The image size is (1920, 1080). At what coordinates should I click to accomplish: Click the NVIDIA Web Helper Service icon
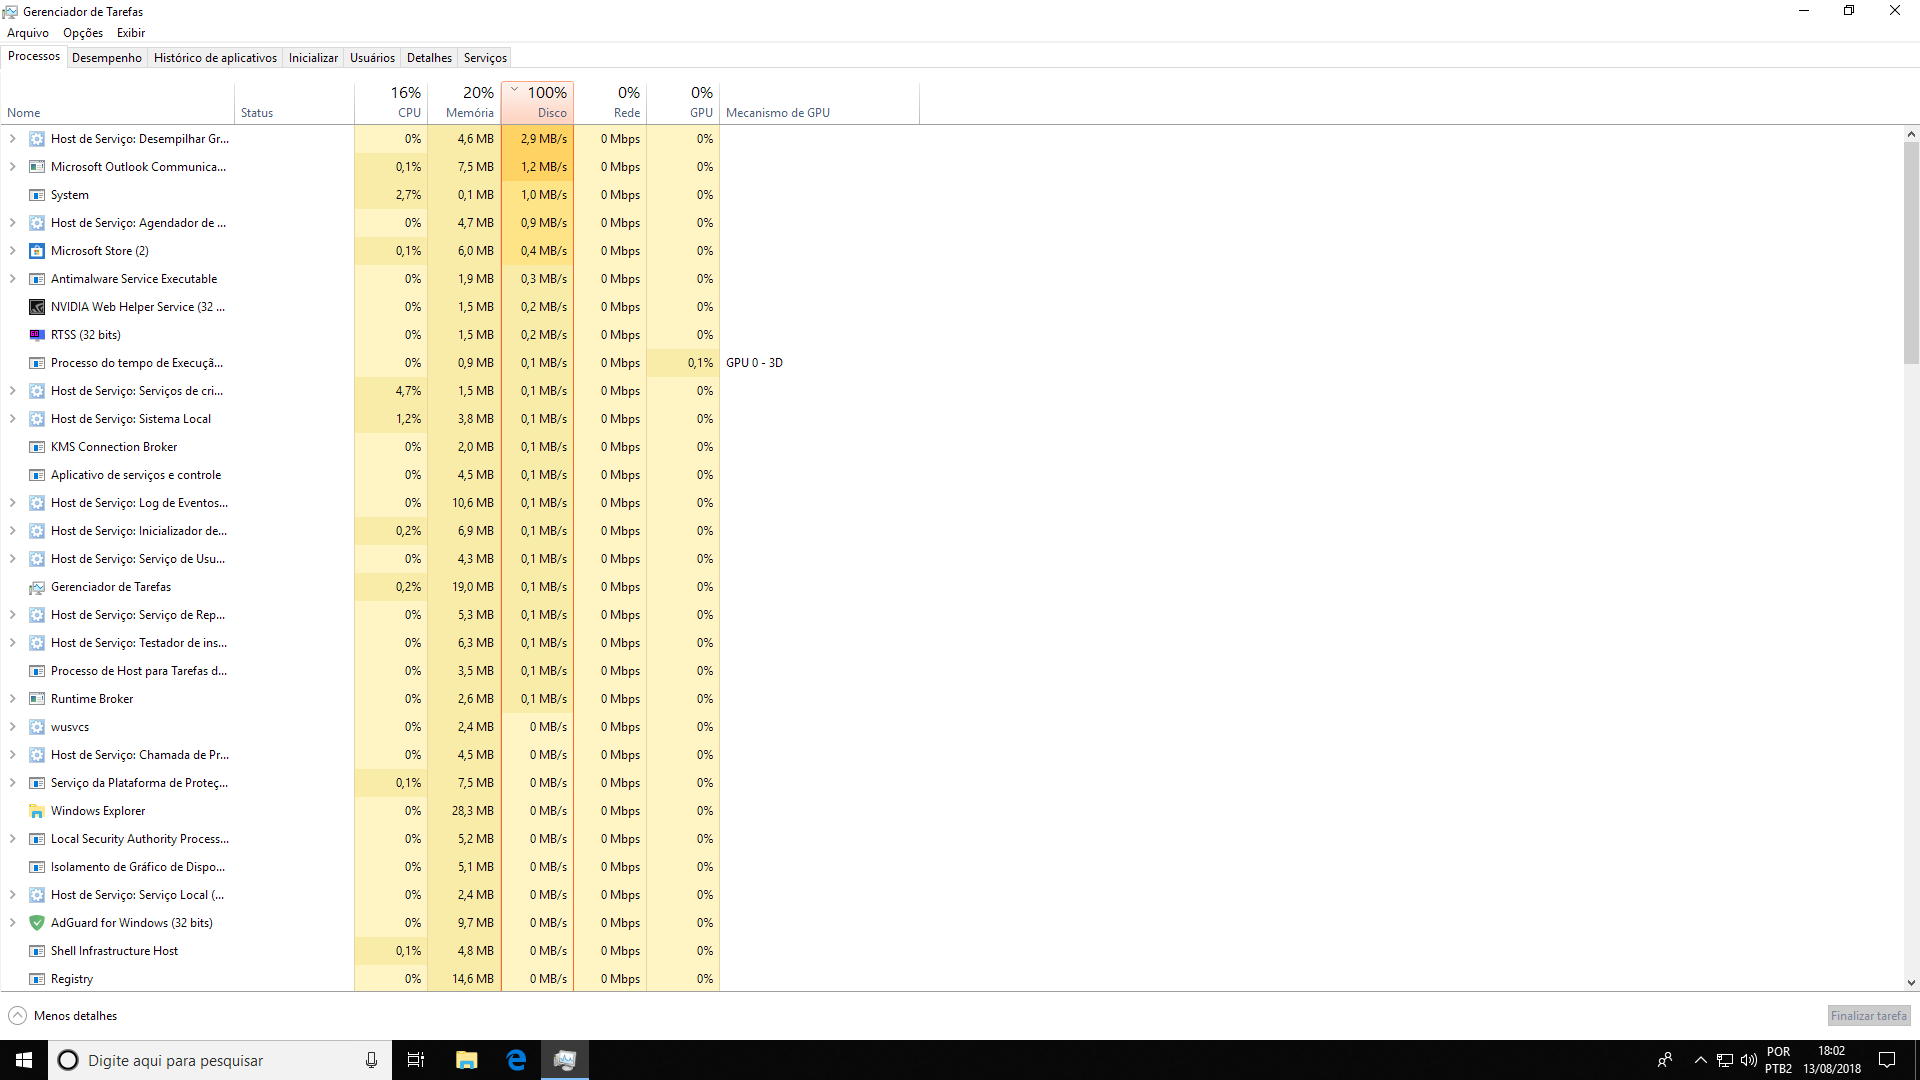(37, 307)
